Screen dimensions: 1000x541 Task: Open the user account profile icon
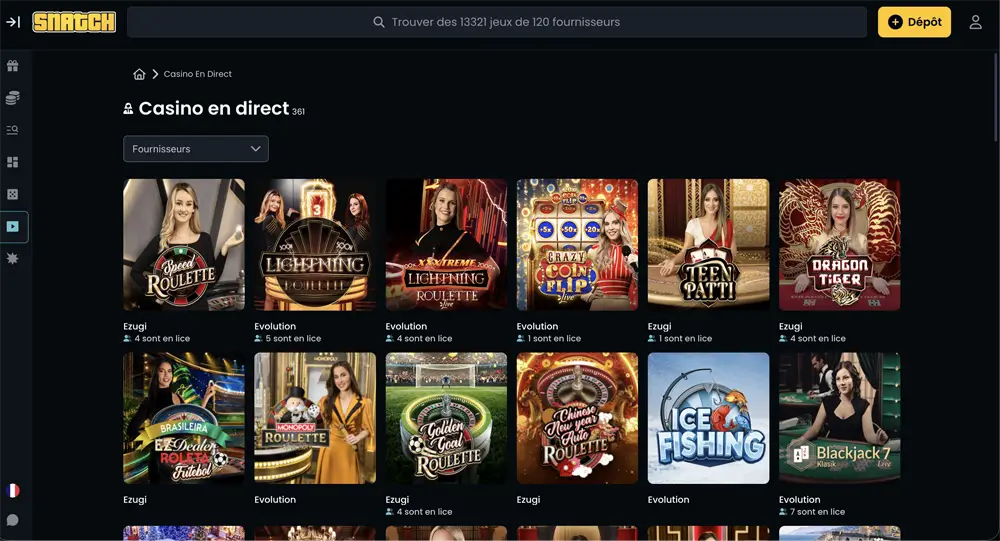[975, 22]
